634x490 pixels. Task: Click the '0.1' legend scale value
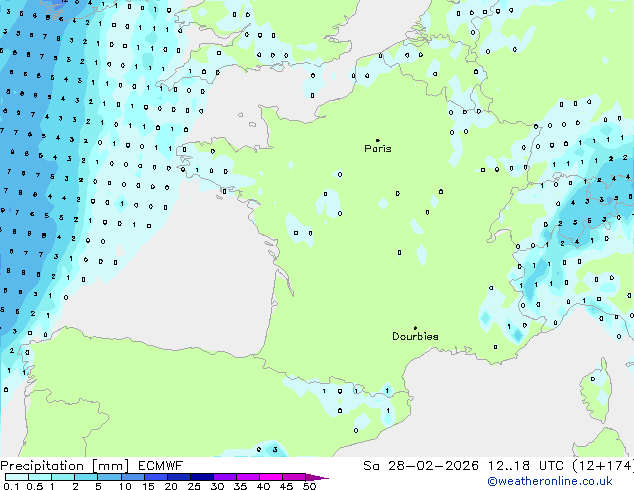11,486
